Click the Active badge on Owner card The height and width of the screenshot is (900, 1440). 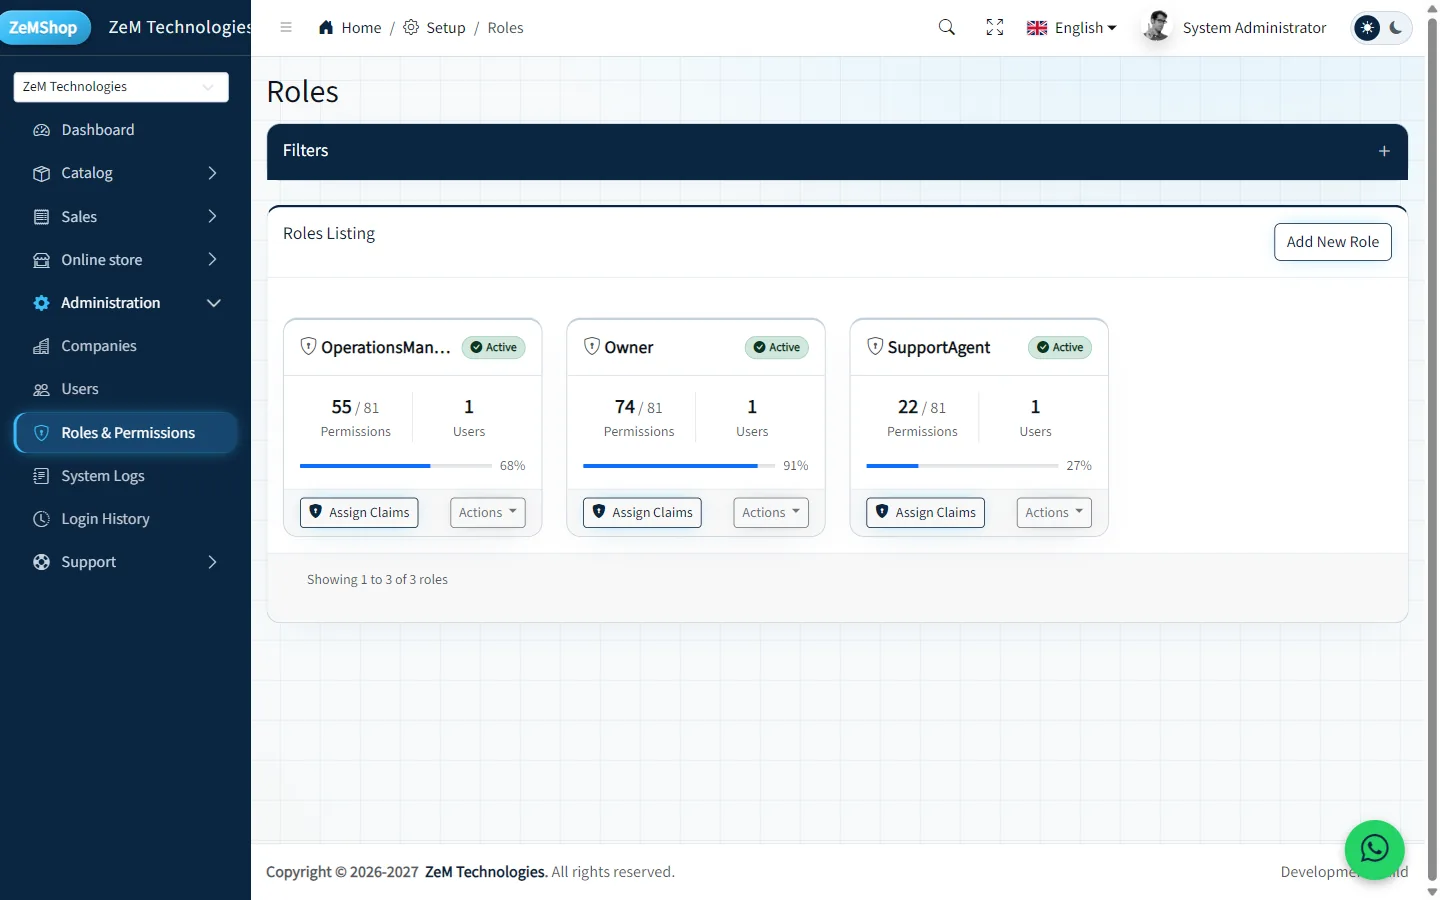(777, 347)
